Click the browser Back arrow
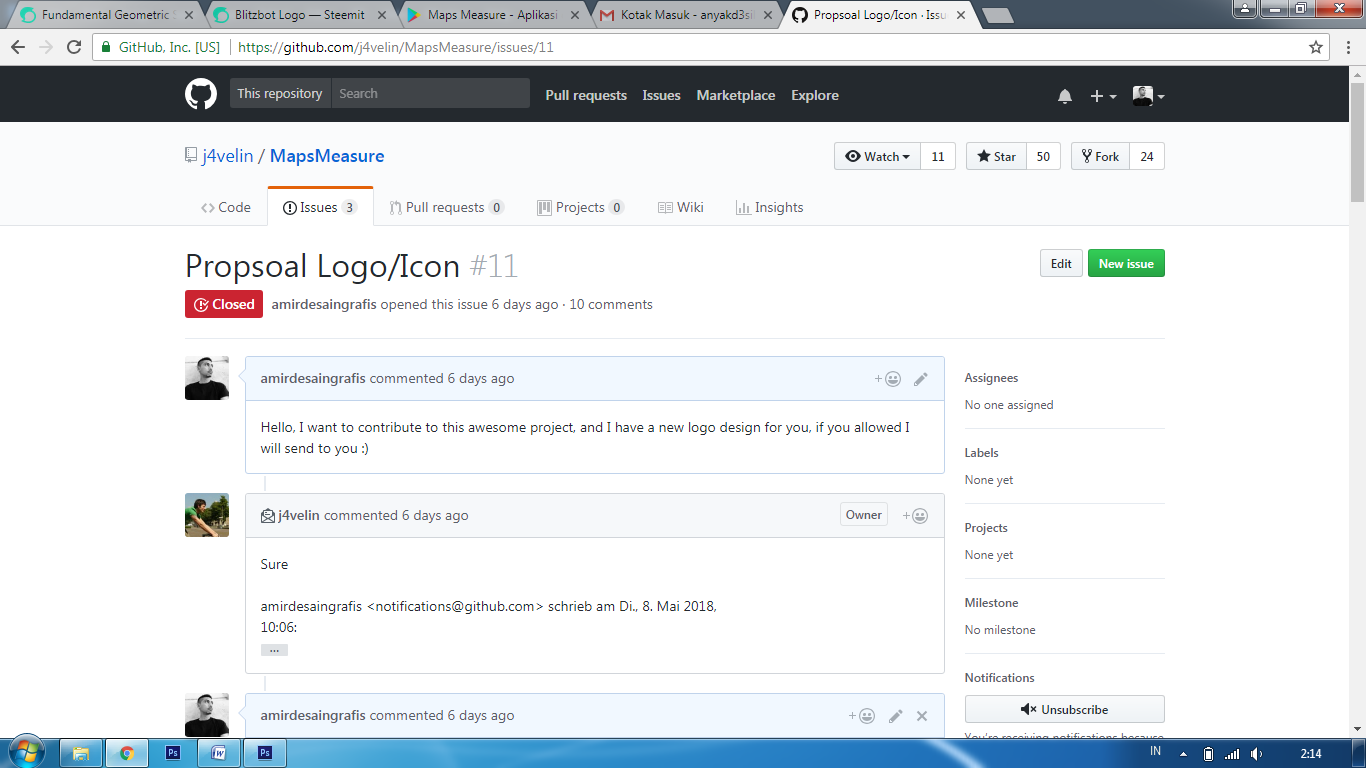 (x=19, y=47)
